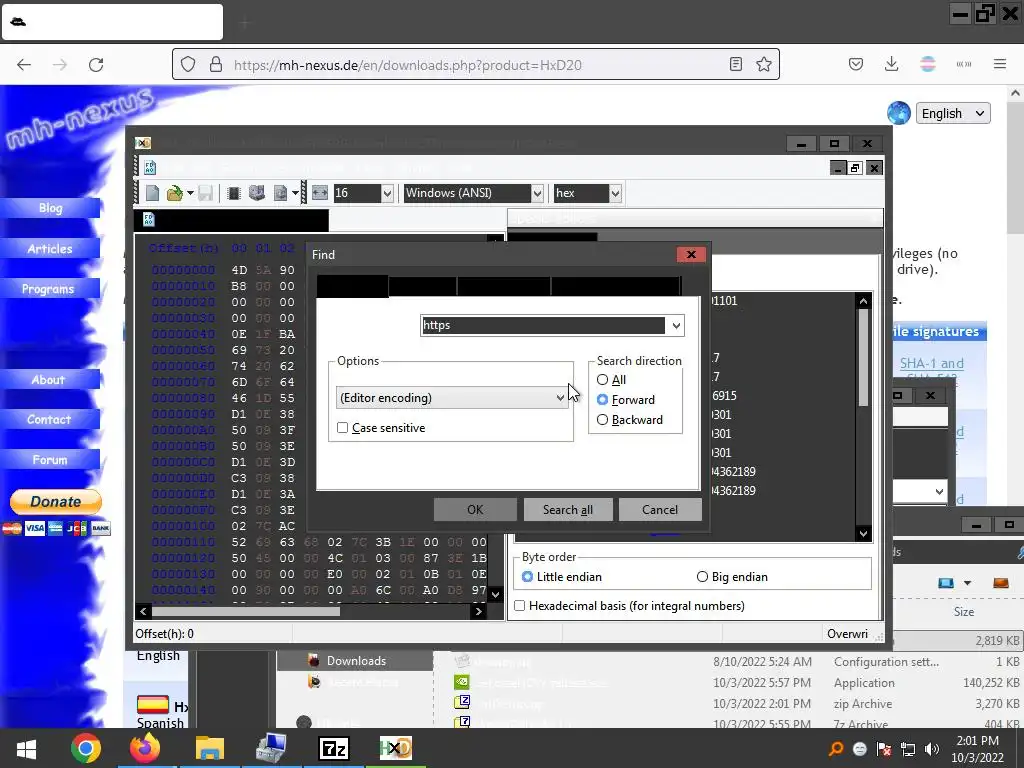
Task: Bookmark this page with the star icon
Action: (x=763, y=64)
